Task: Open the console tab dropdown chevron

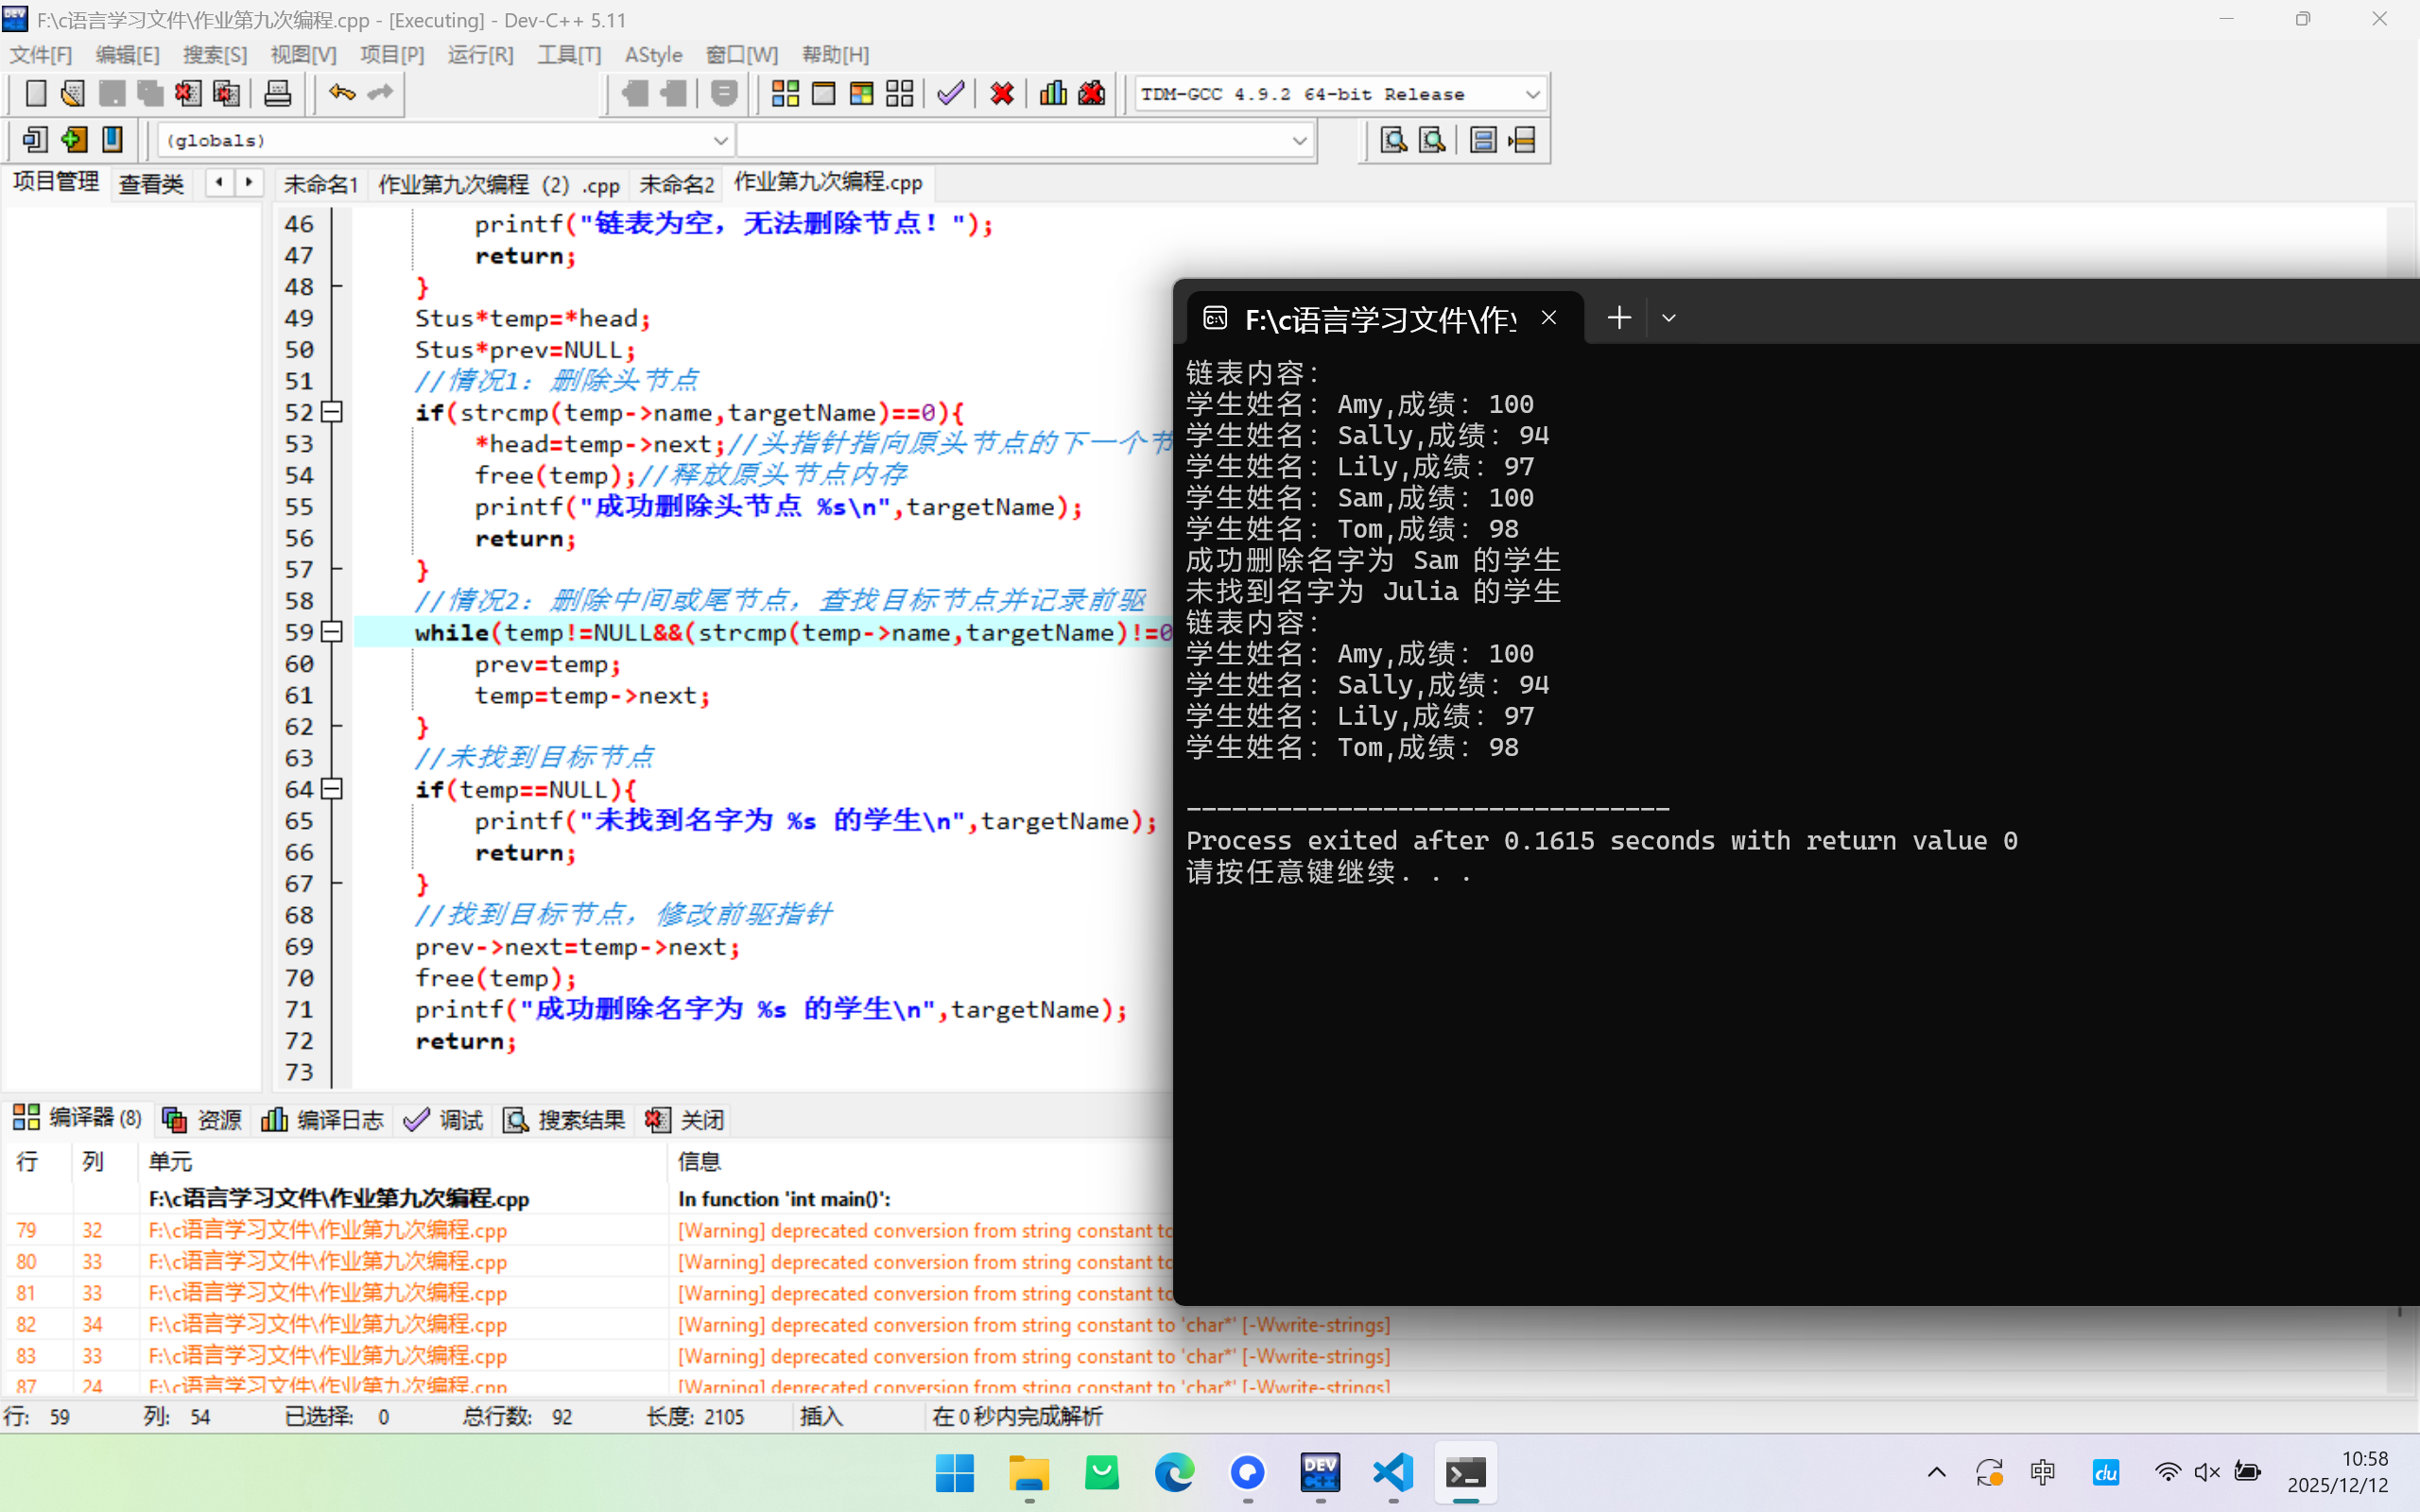Action: pos(1668,318)
